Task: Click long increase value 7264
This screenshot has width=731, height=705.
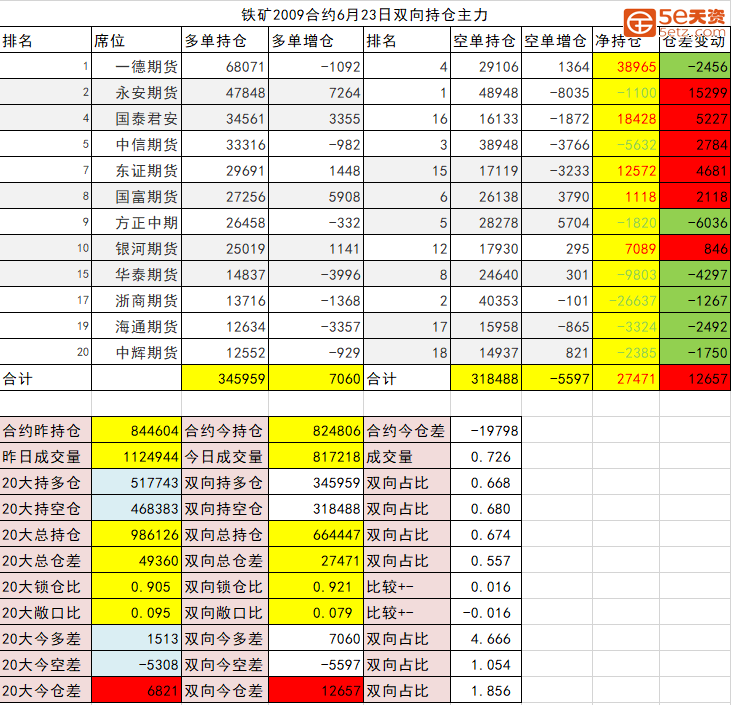Action: pyautogui.click(x=316, y=92)
